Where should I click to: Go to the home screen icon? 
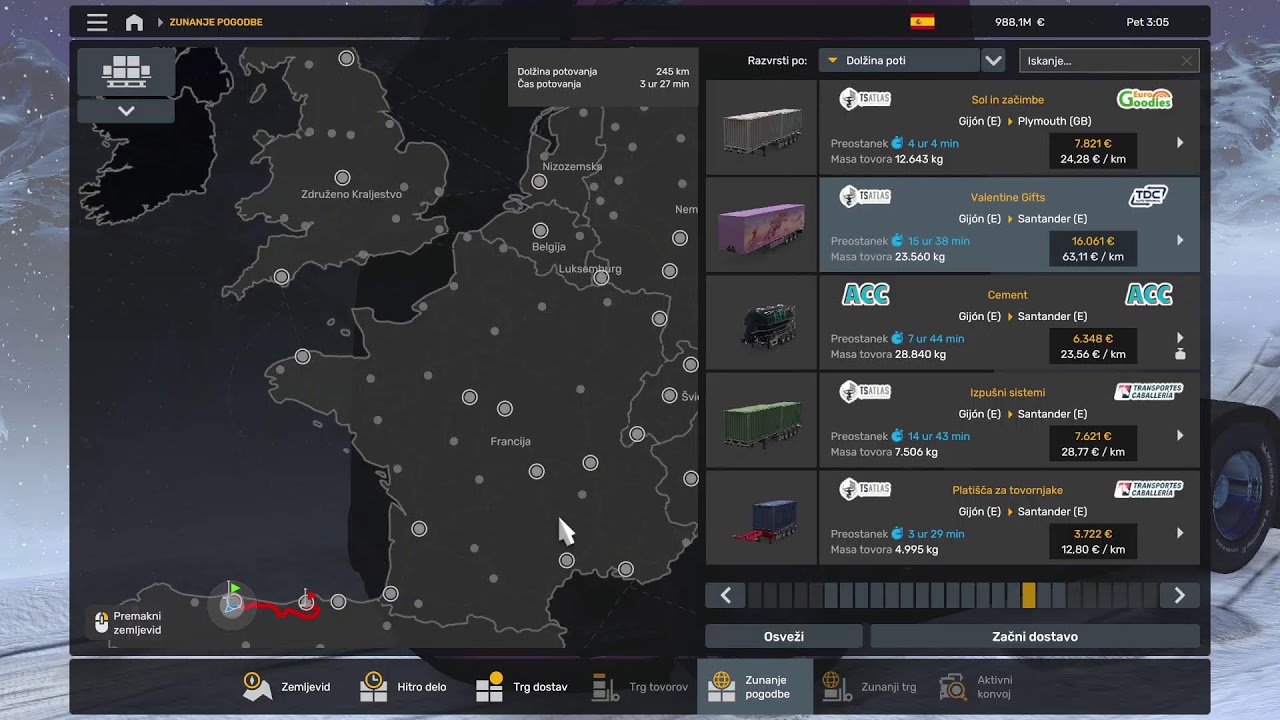[x=134, y=22]
